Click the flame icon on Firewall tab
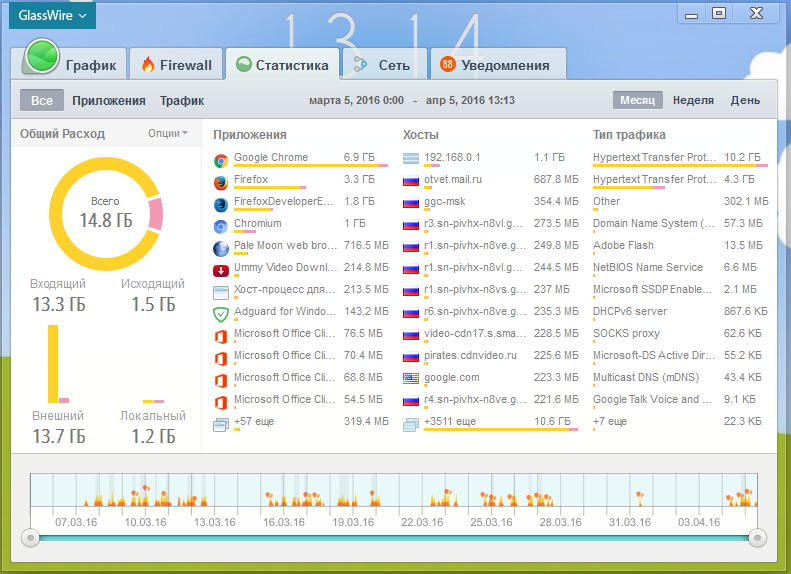 pyautogui.click(x=148, y=64)
